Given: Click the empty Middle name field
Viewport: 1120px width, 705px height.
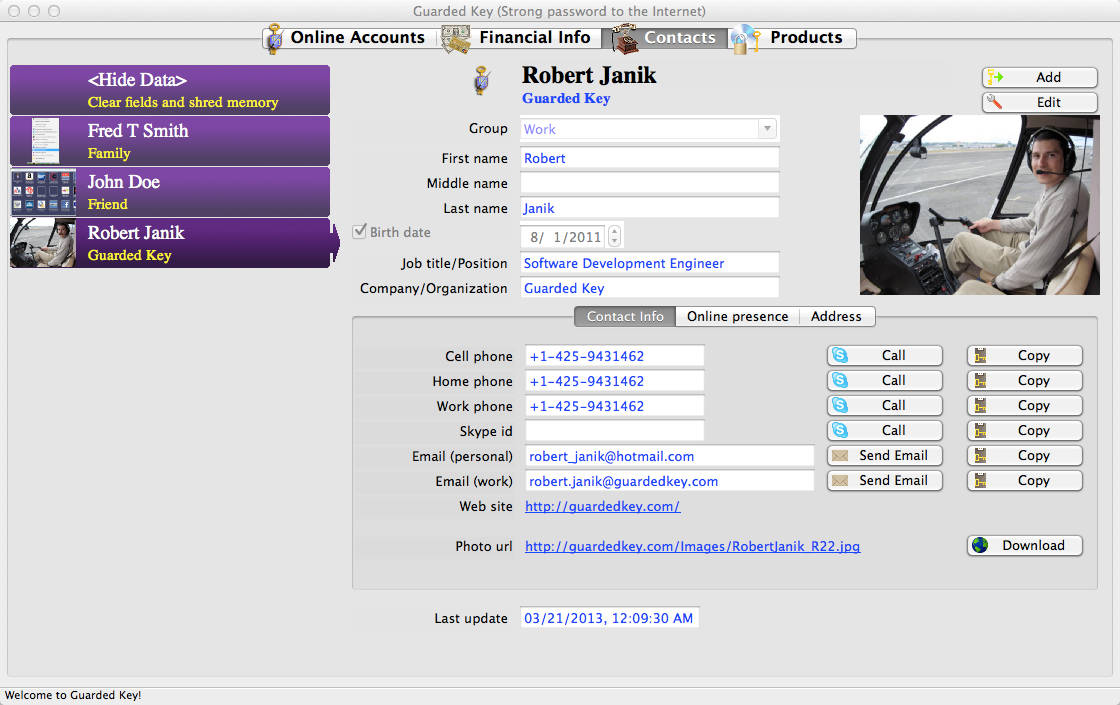Looking at the screenshot, I should (x=649, y=184).
